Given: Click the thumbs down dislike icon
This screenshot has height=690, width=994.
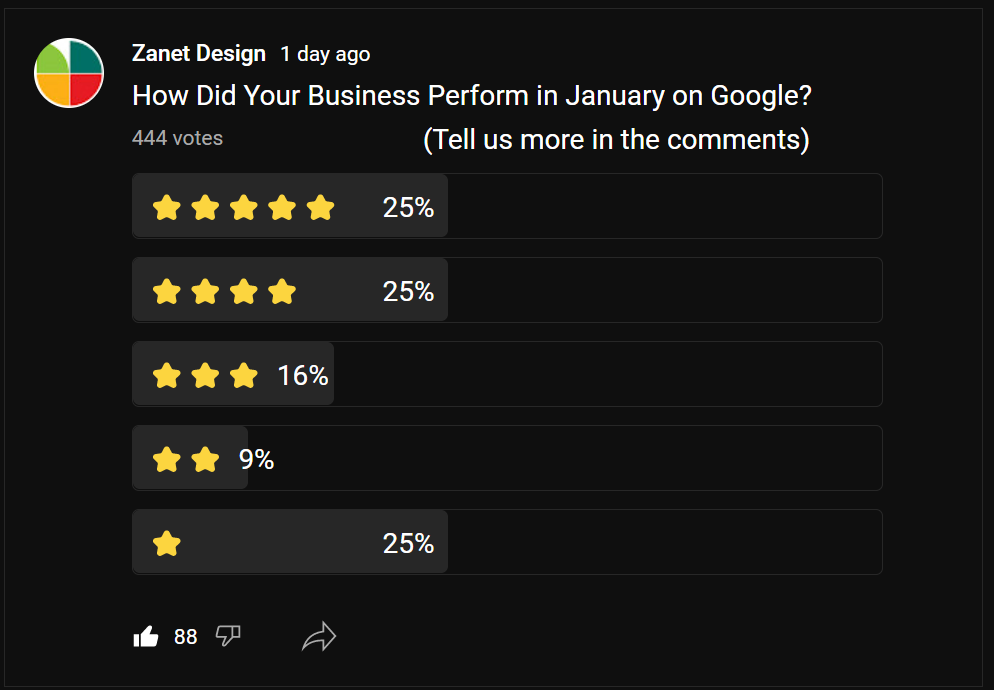Looking at the screenshot, I should click(228, 636).
